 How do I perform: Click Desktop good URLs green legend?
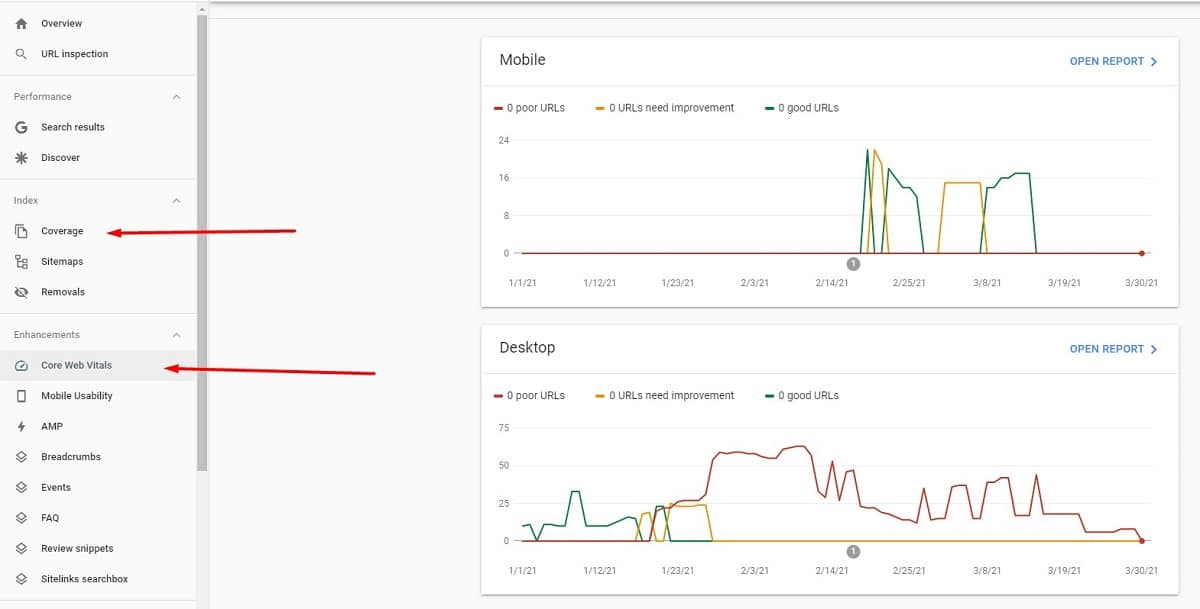(802, 396)
